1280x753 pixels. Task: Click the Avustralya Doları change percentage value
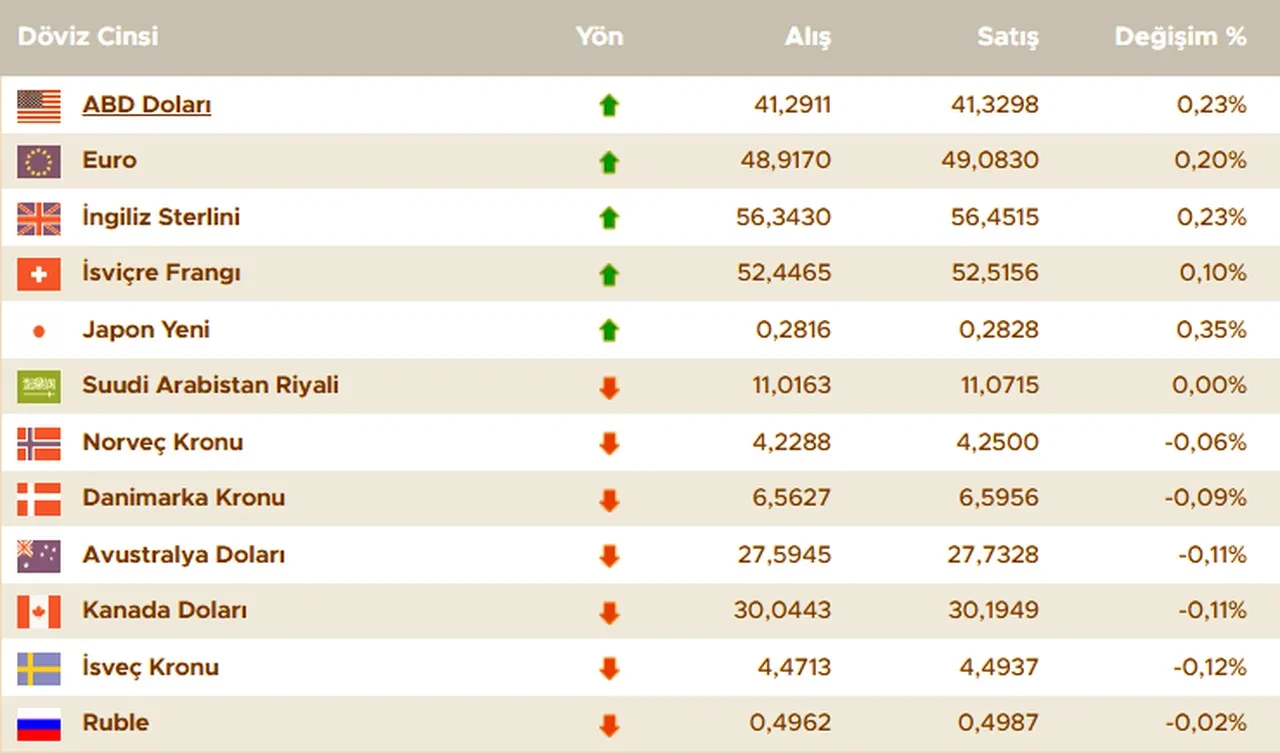pyautogui.click(x=1212, y=554)
